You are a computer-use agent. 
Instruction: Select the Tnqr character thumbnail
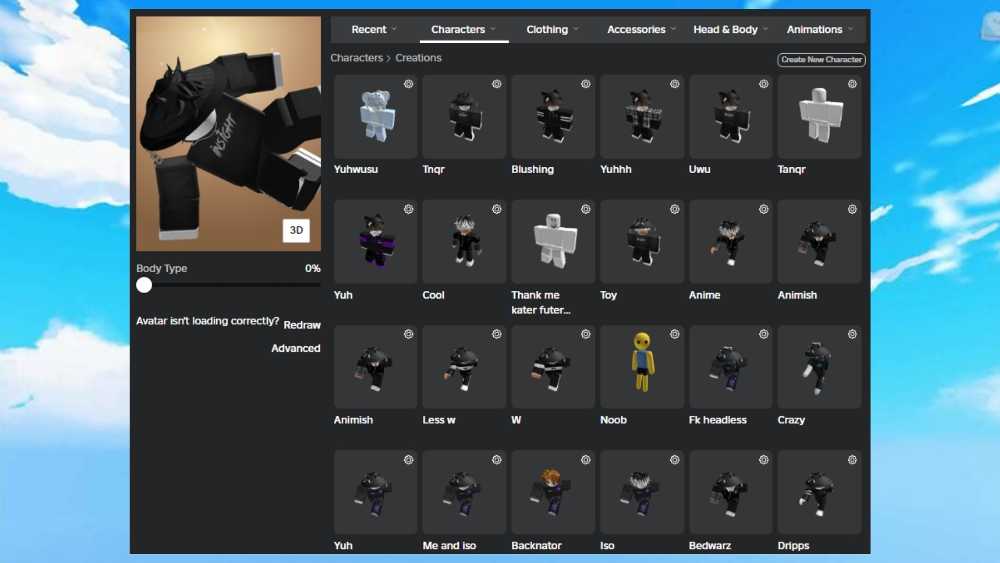coord(464,116)
